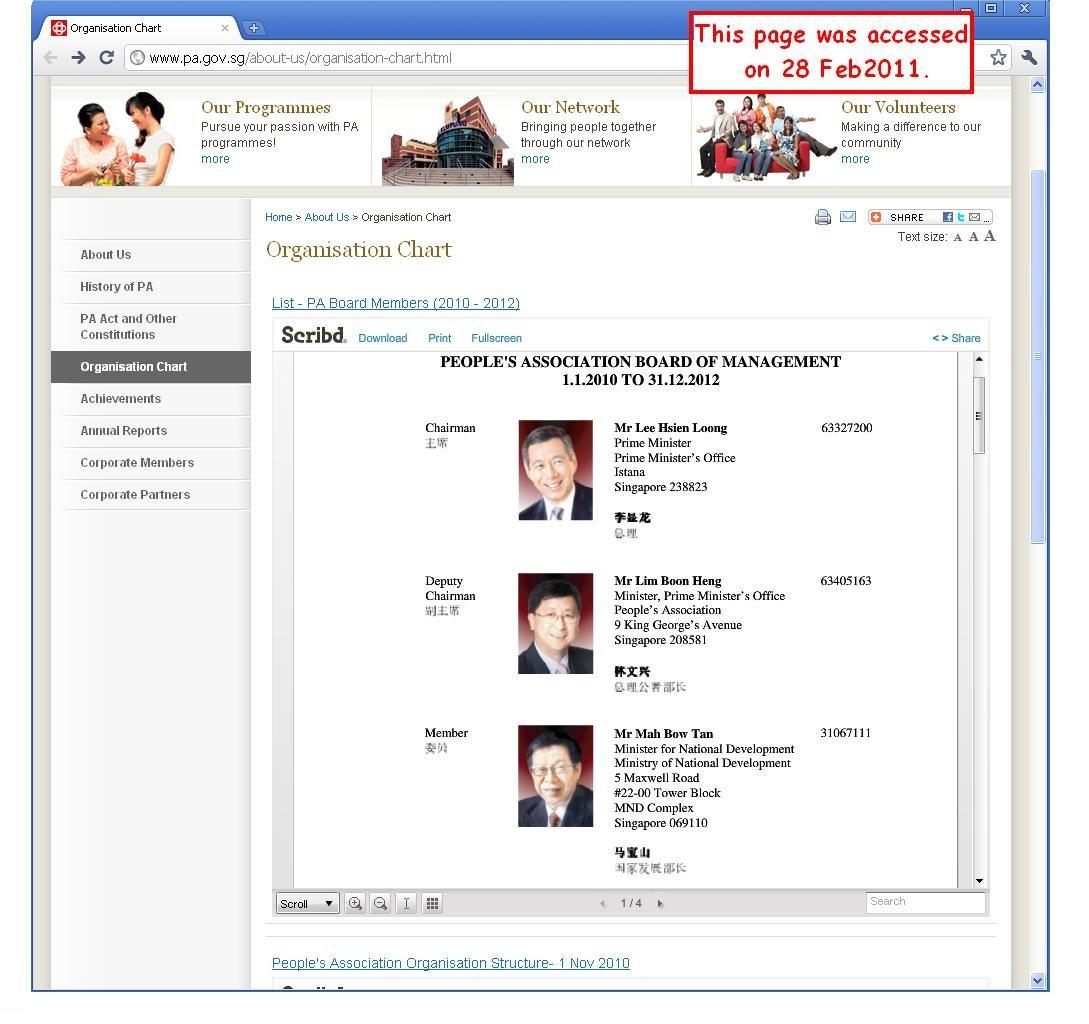
Task: Click the browser page scrollbar thumb
Action: 1038,356
